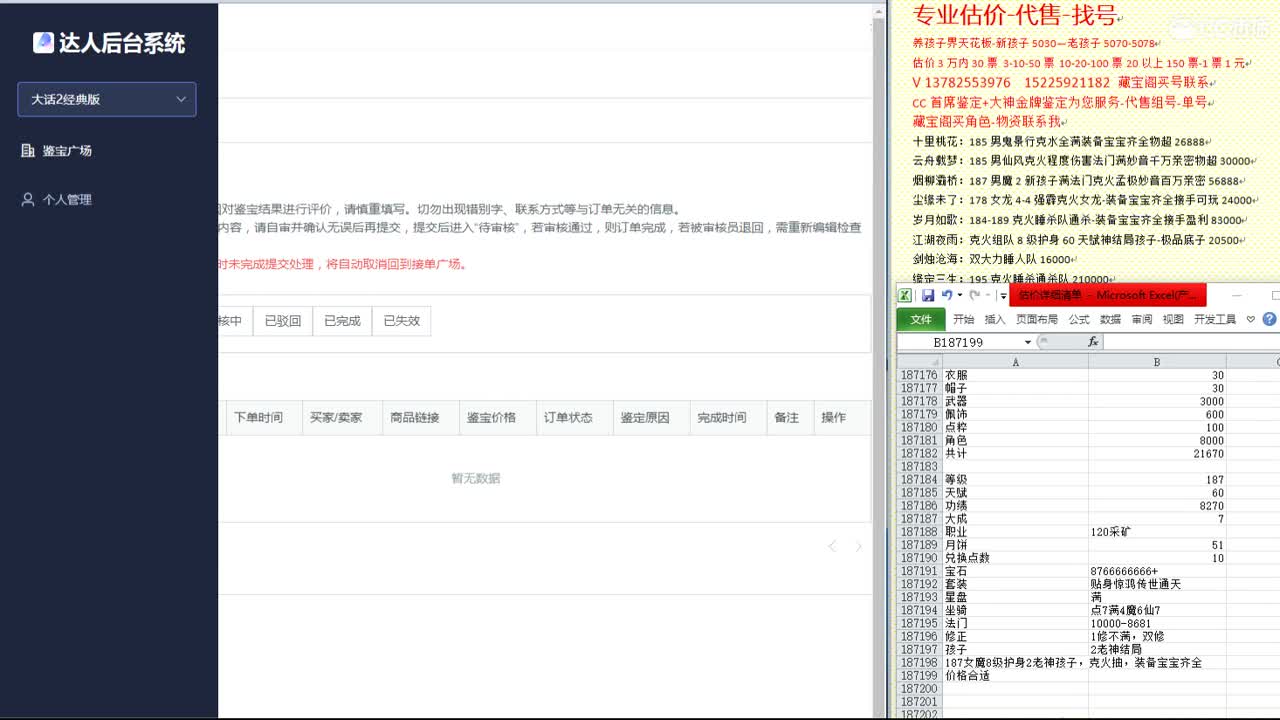Open the 开发工具 ribbon tab
This screenshot has width=1280, height=720.
(x=1215, y=319)
